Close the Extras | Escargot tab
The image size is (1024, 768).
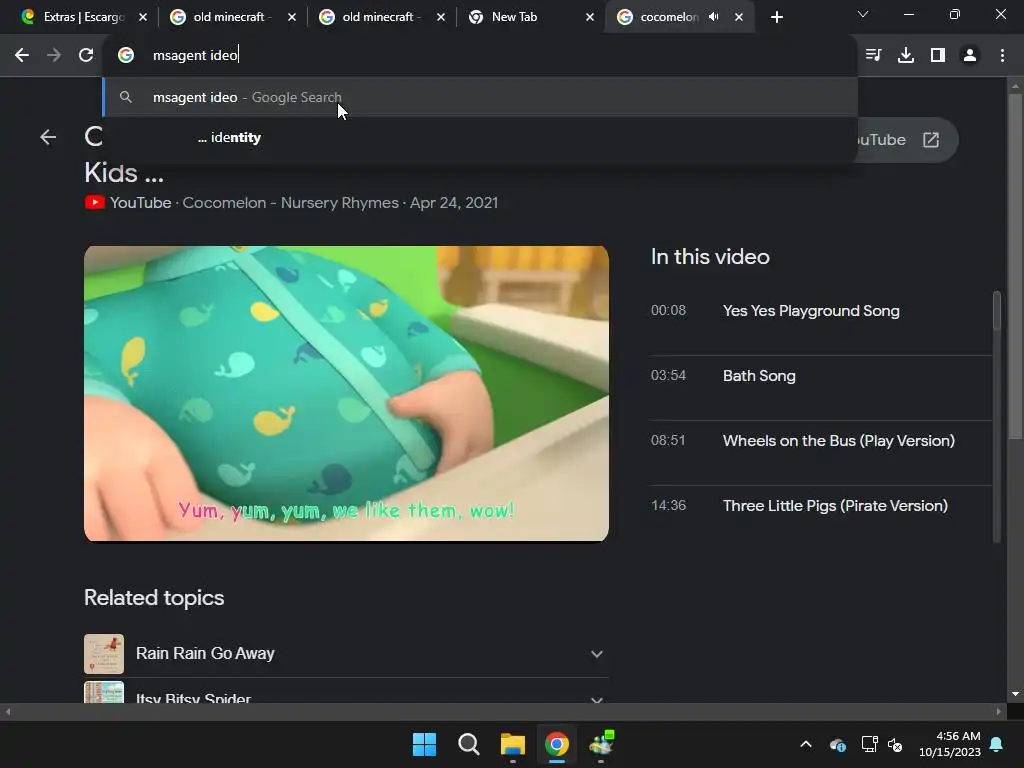click(143, 17)
